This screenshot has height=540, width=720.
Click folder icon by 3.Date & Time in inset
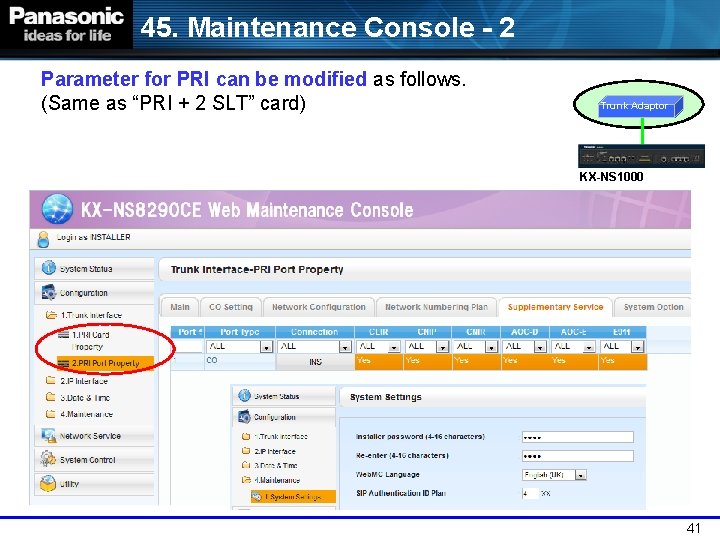click(246, 465)
